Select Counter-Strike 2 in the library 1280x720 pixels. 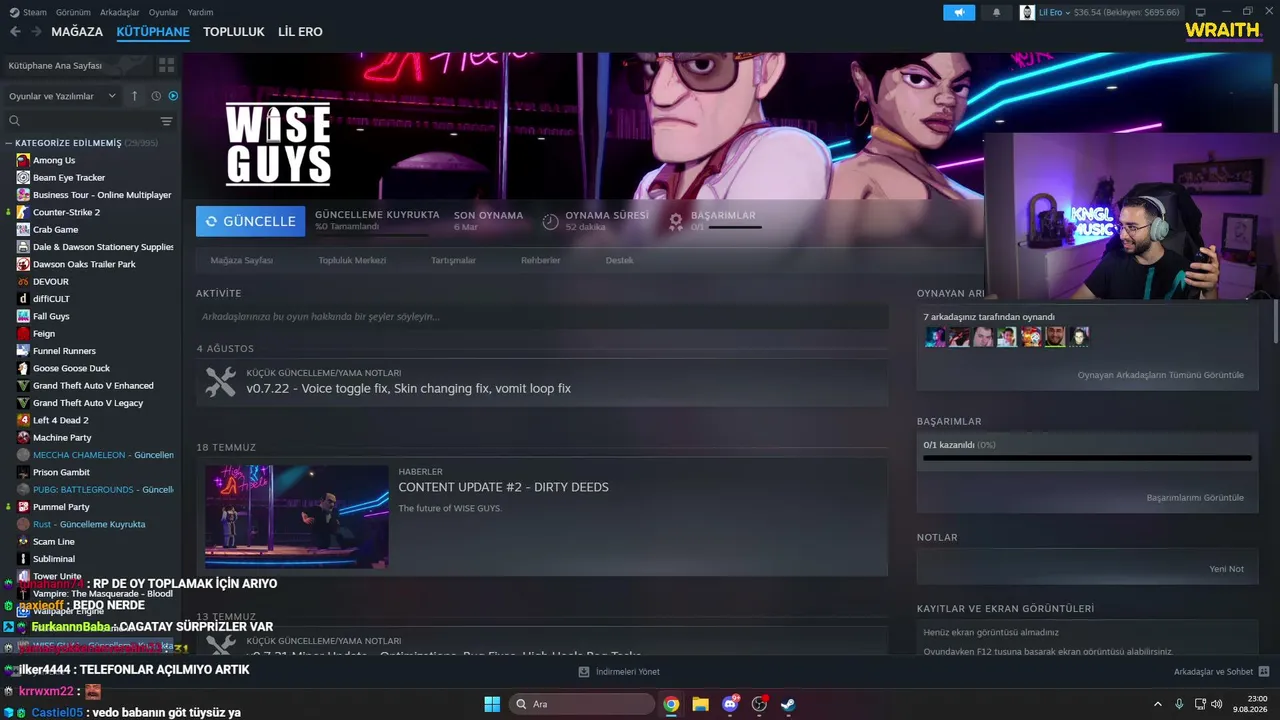66,212
